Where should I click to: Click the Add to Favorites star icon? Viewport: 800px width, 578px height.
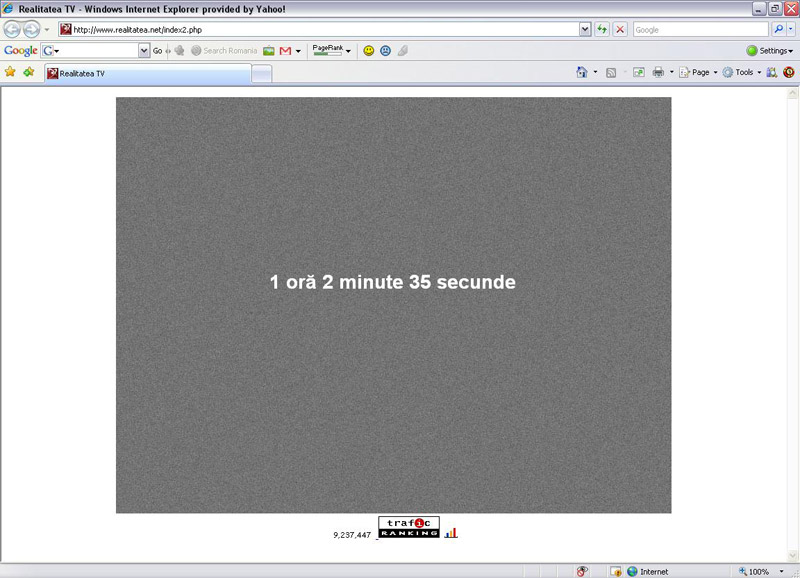tap(29, 72)
